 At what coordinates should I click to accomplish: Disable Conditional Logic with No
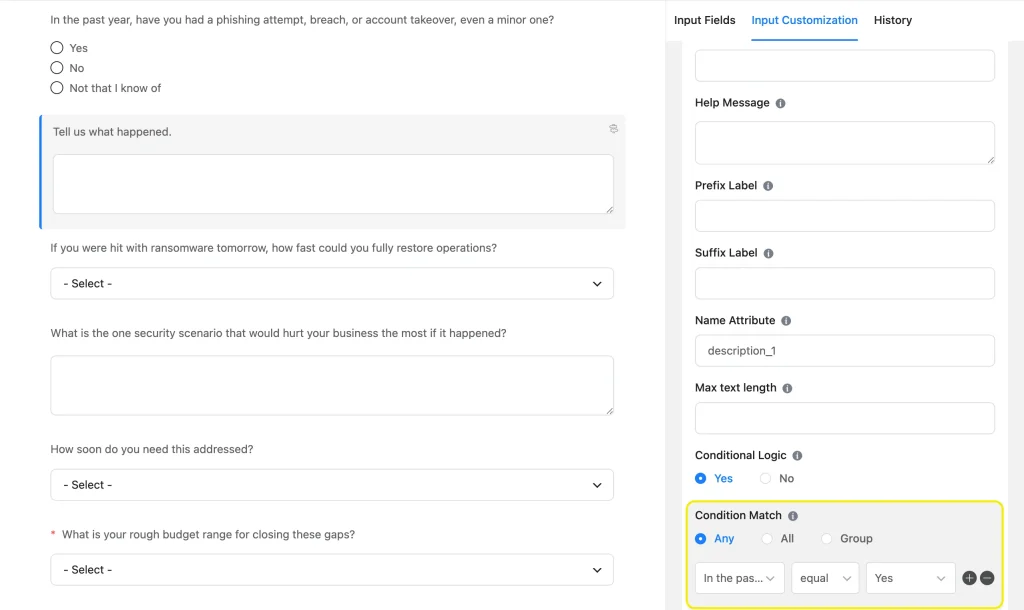click(765, 479)
